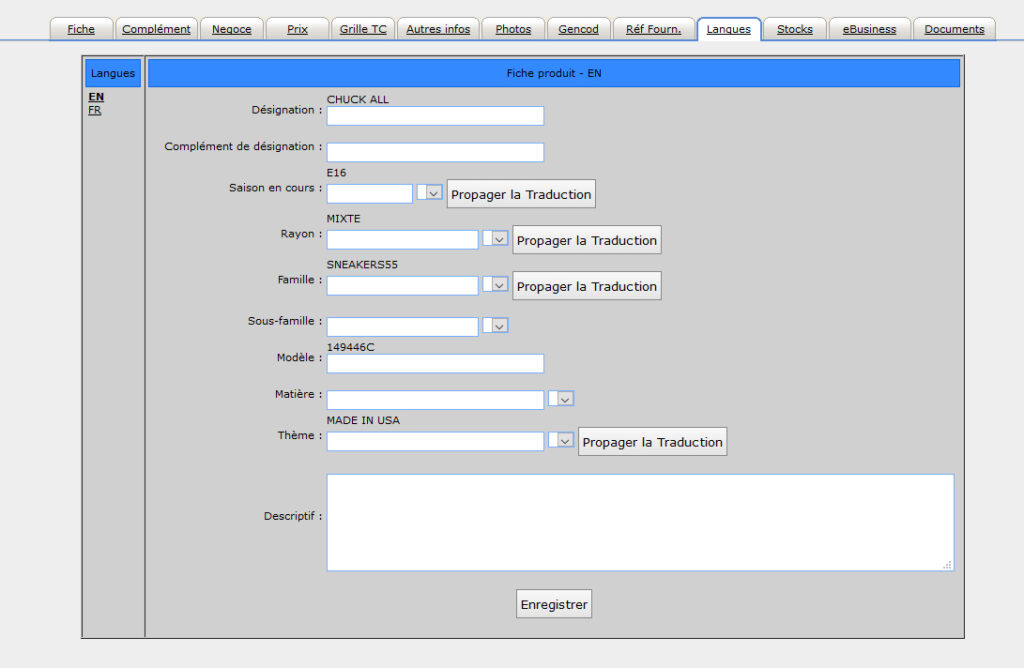Switch to the Stocks tab

tap(795, 29)
